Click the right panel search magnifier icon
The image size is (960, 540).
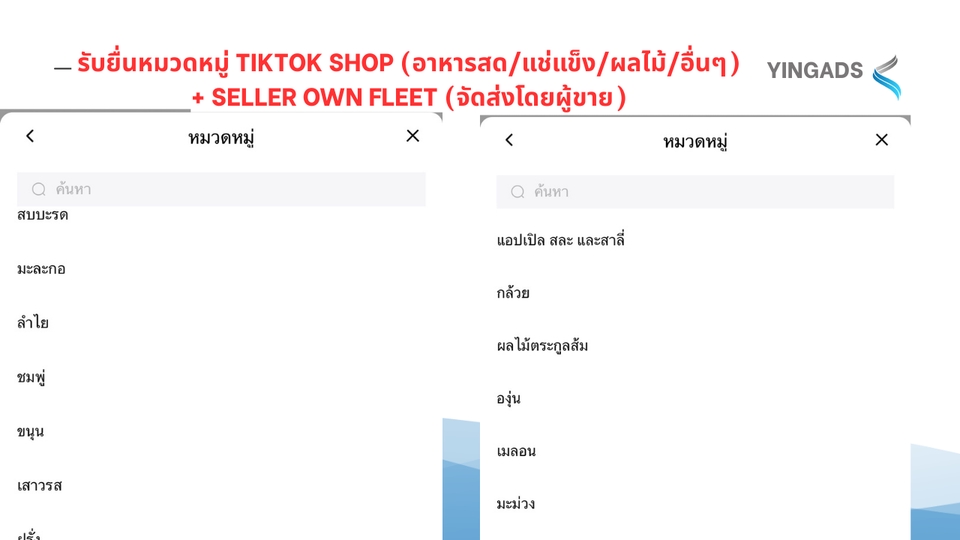coord(518,192)
